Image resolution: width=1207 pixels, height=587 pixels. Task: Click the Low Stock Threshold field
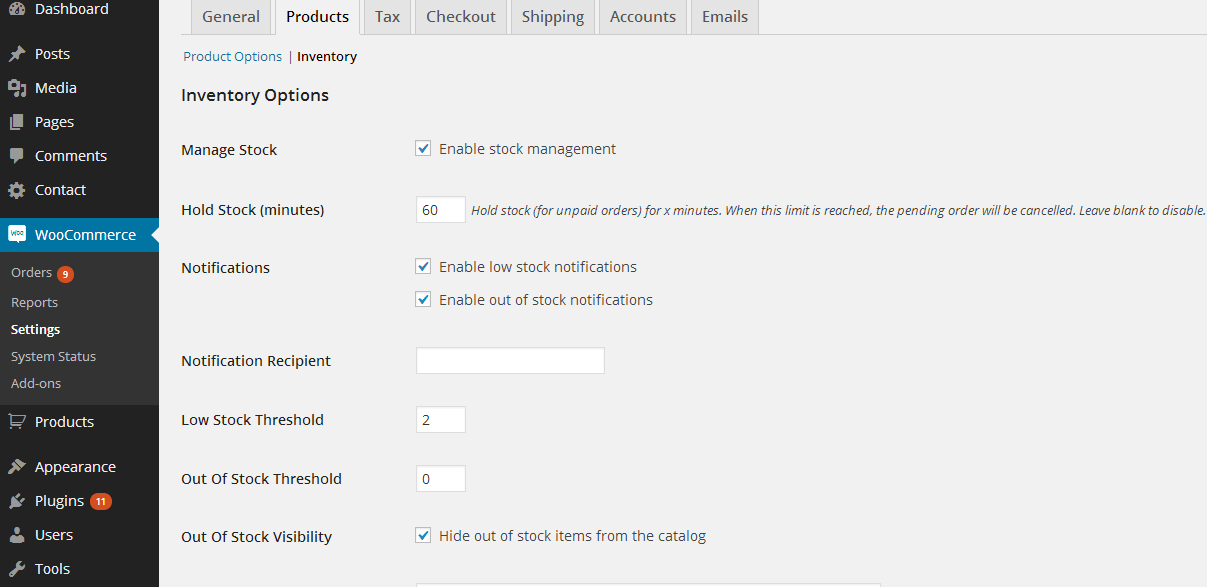click(x=441, y=420)
